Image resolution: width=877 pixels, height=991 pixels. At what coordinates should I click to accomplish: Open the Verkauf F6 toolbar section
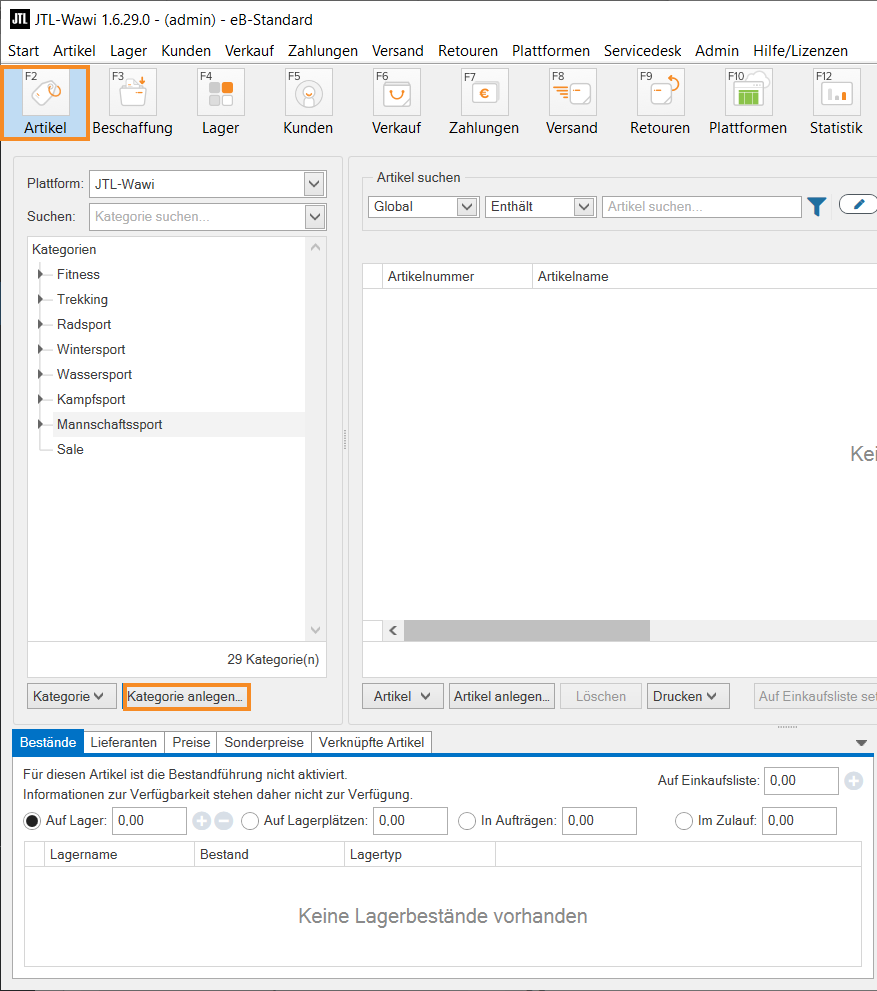396,102
